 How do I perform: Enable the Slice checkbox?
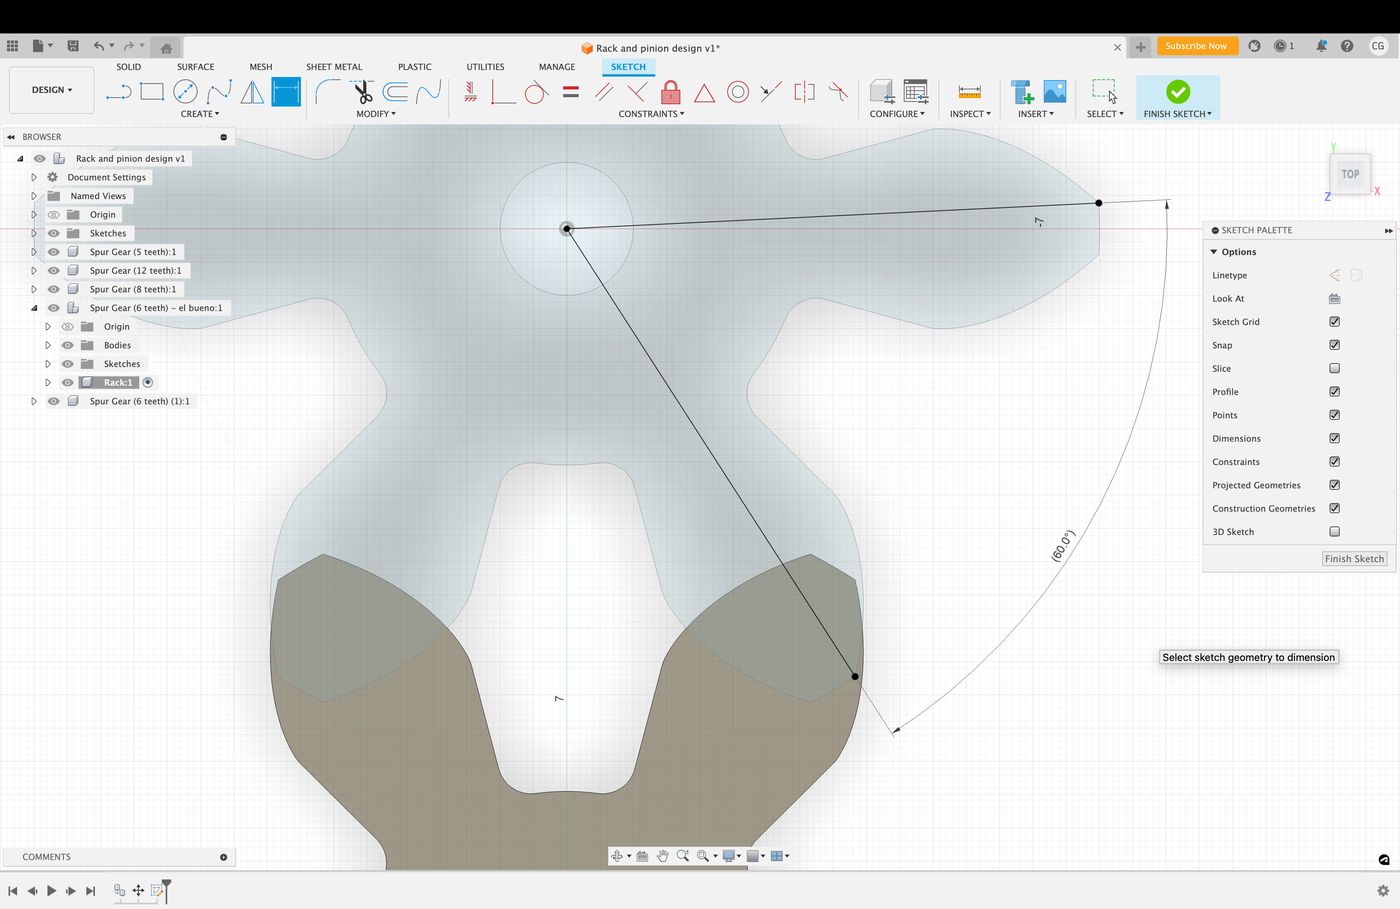(x=1334, y=368)
